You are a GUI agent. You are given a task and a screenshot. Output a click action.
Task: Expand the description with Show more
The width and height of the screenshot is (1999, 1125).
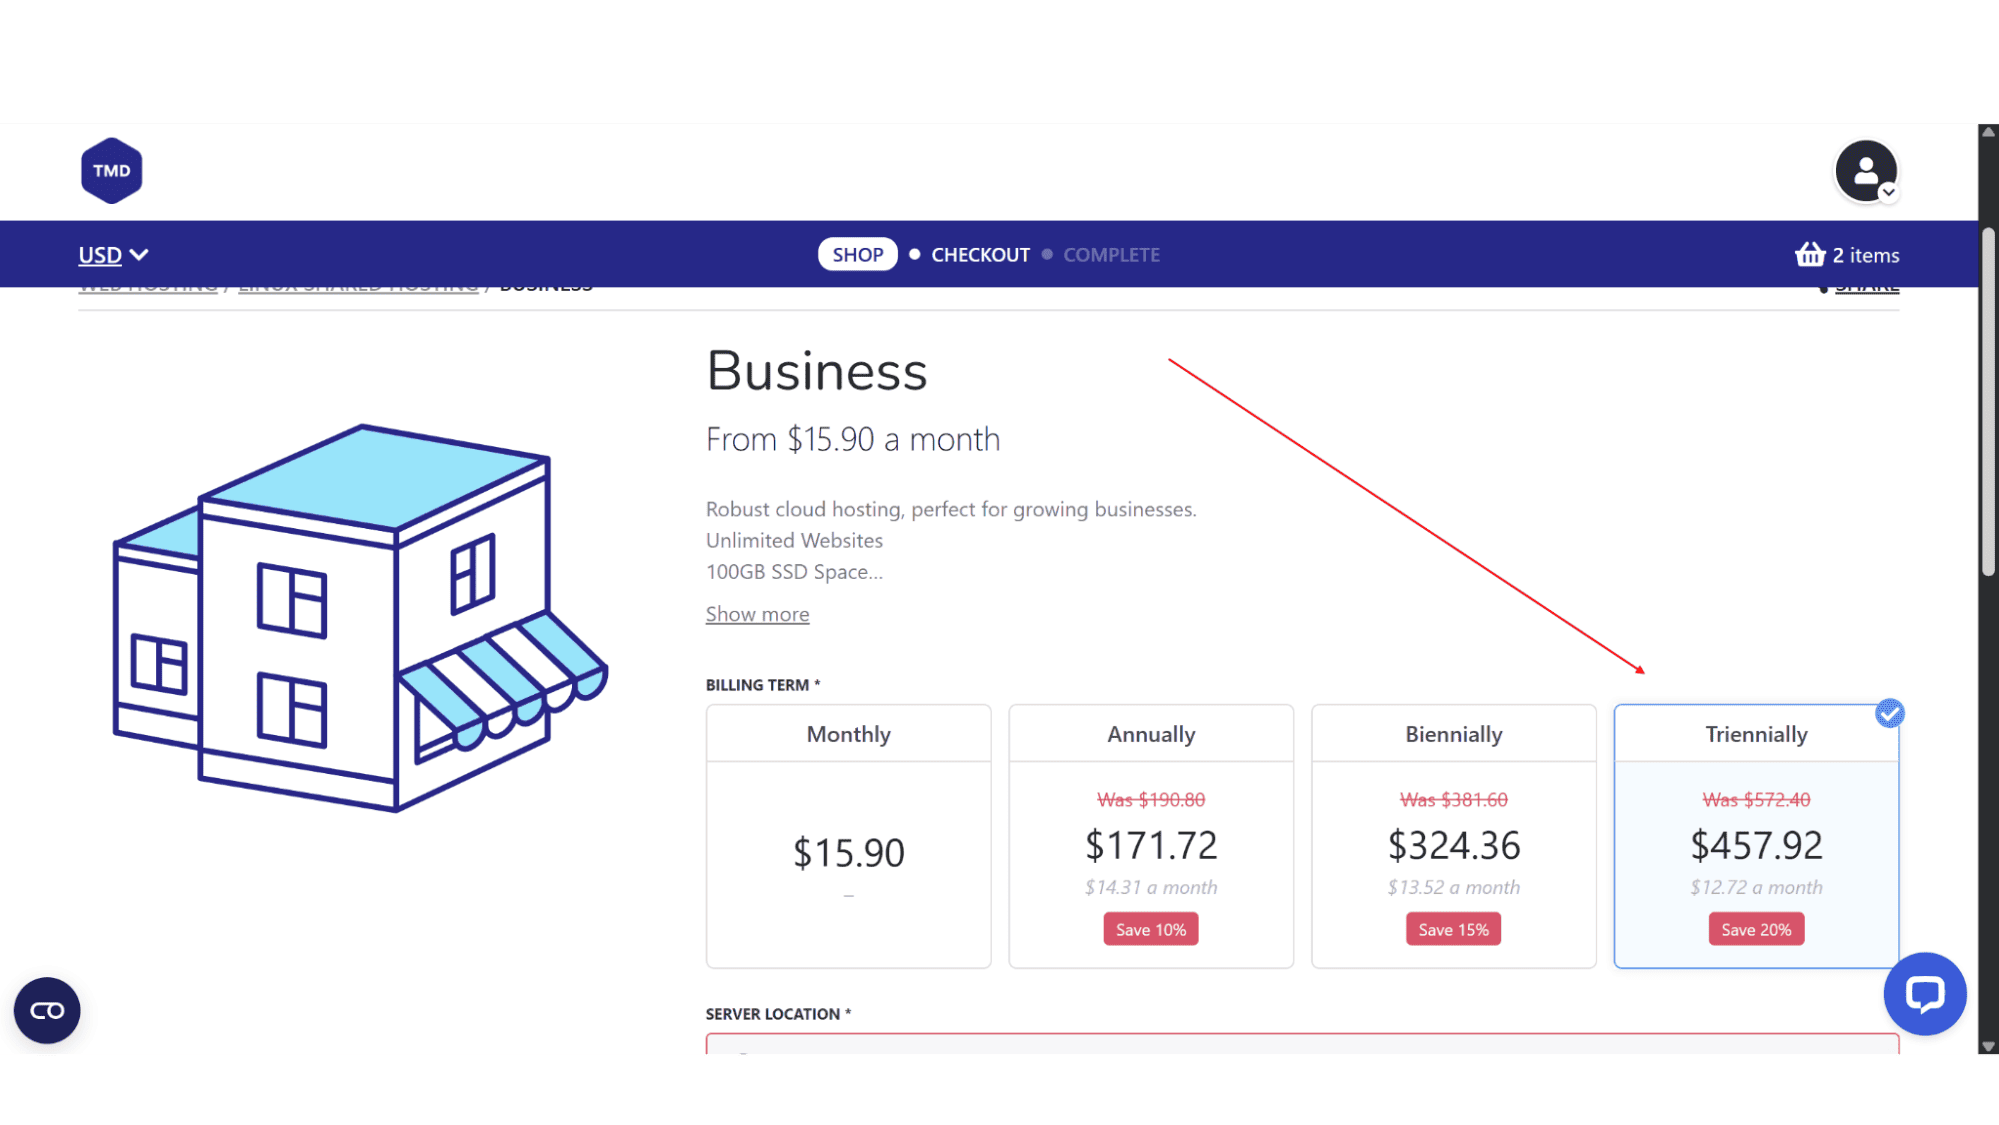pyautogui.click(x=757, y=614)
